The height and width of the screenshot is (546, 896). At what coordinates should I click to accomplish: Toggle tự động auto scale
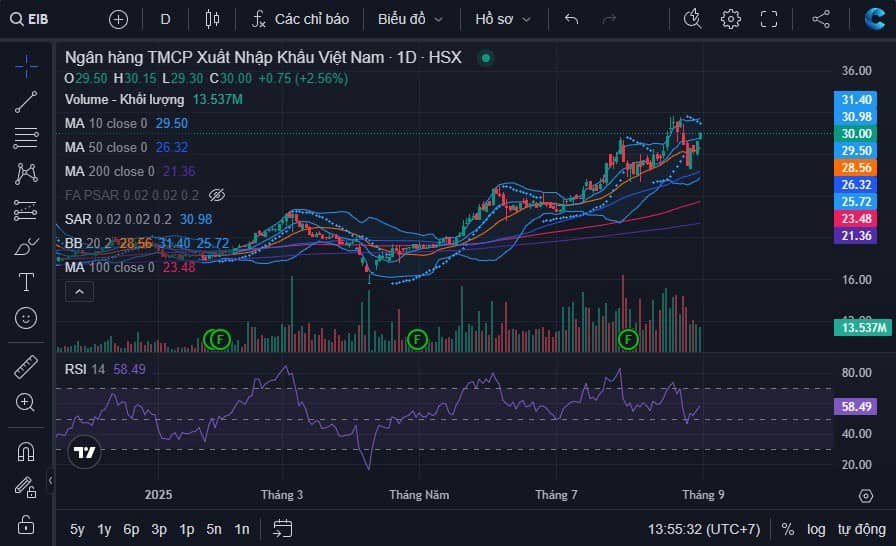862,529
